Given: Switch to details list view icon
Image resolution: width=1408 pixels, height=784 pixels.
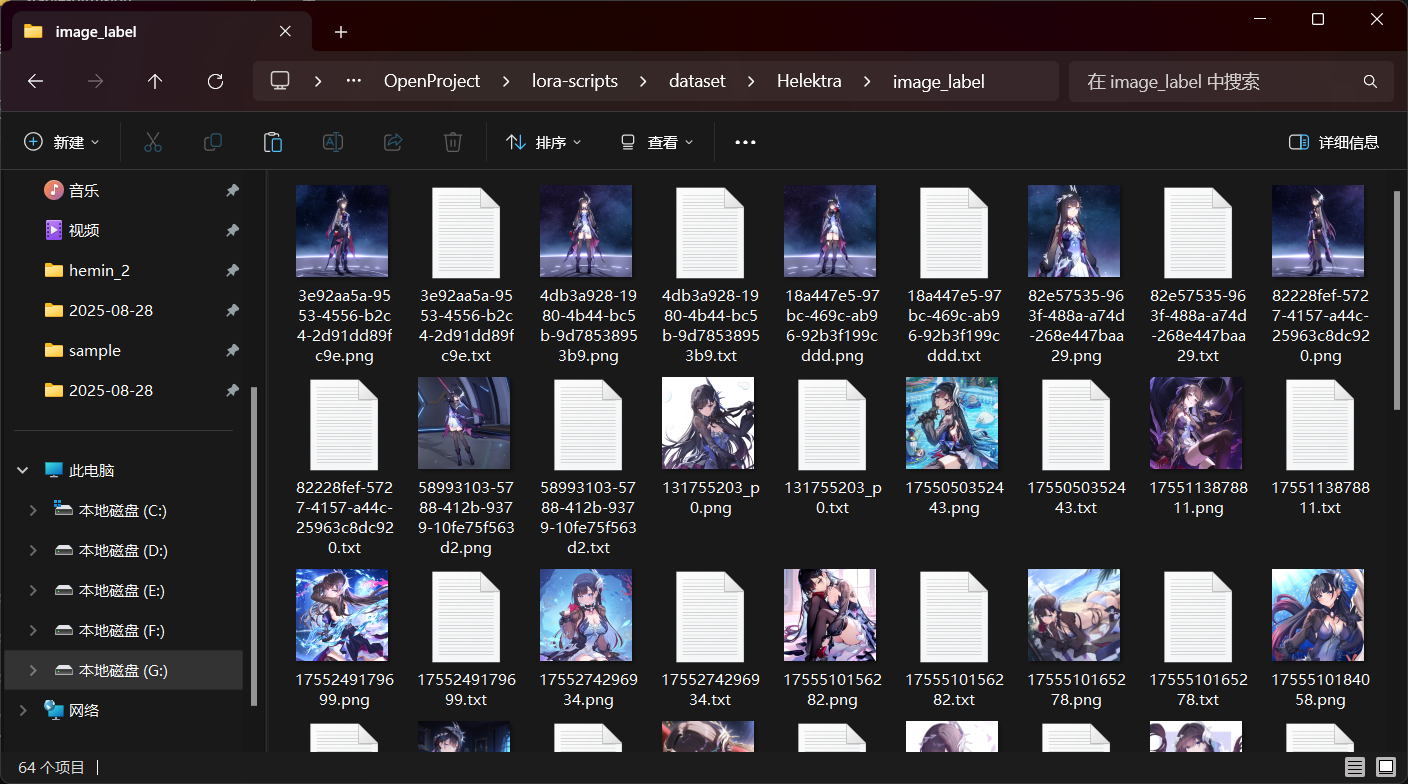Looking at the screenshot, I should tap(1354, 767).
